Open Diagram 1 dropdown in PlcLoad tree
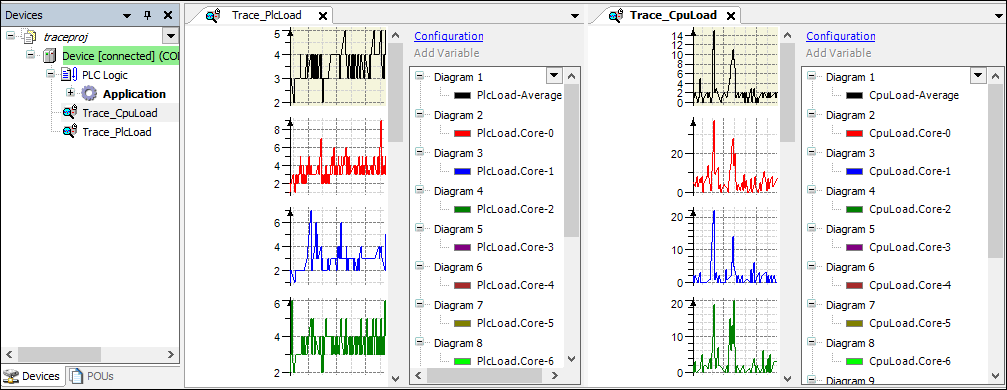The height and width of the screenshot is (390, 1007). [x=554, y=76]
